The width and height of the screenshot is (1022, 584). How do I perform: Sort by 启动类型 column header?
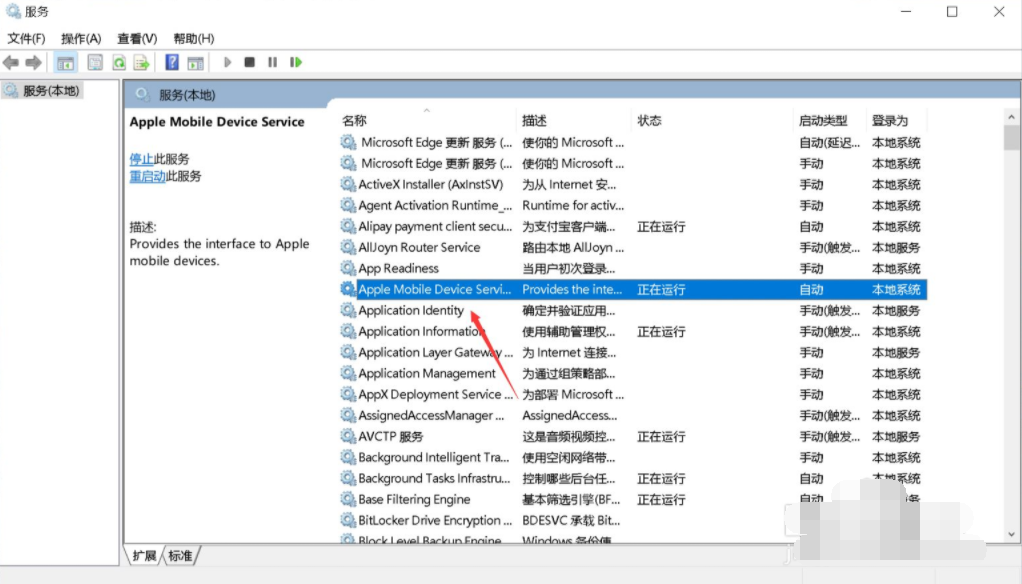(x=822, y=121)
